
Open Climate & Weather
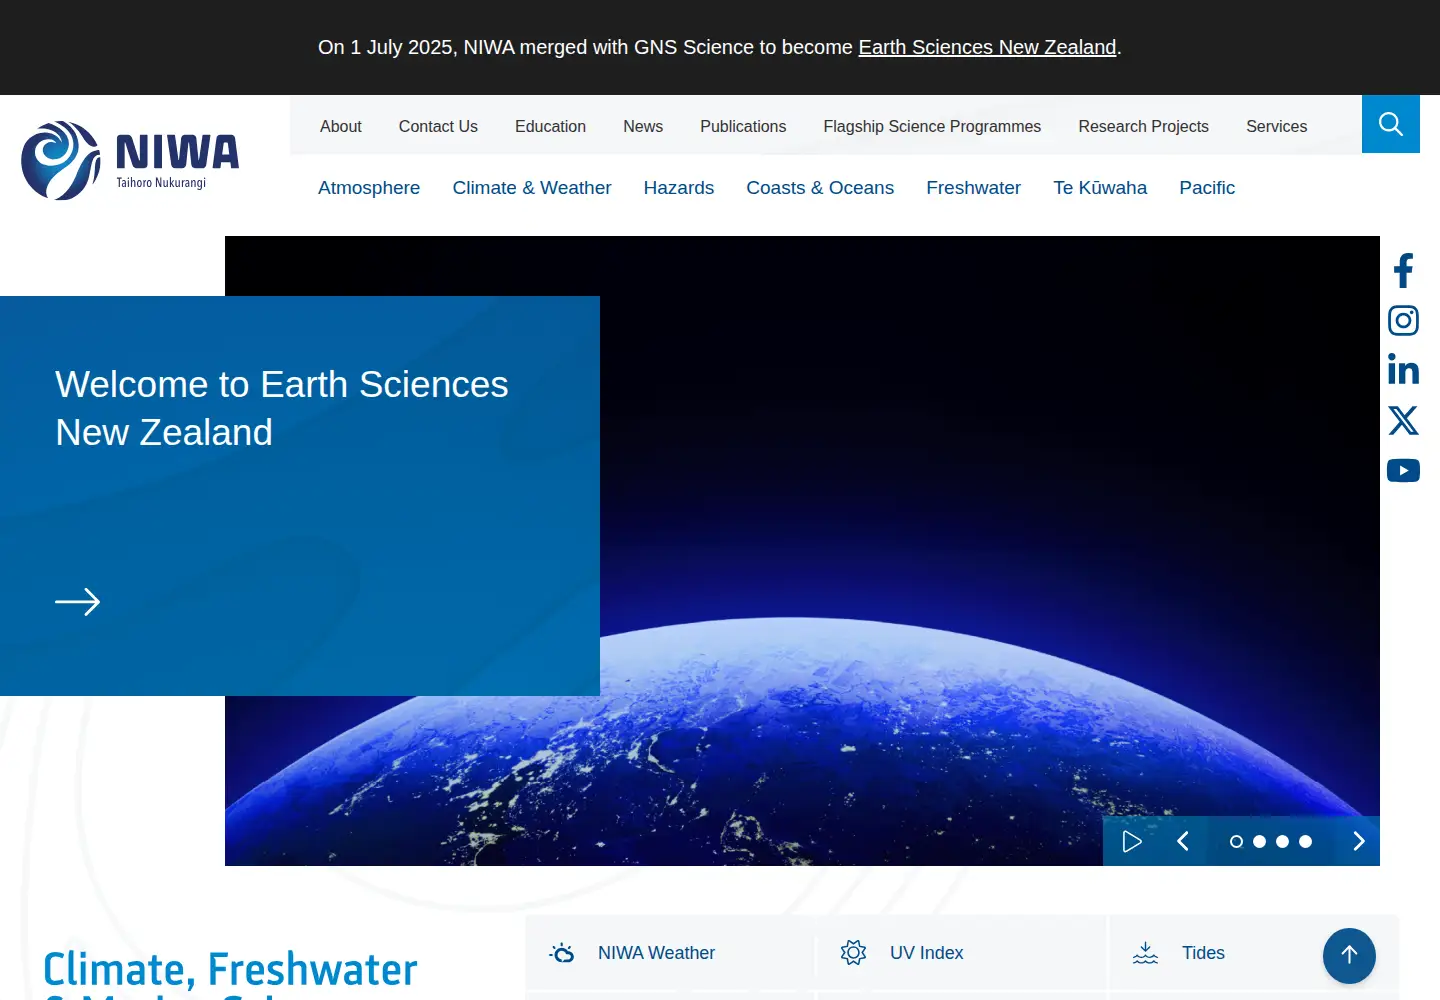coord(532,188)
